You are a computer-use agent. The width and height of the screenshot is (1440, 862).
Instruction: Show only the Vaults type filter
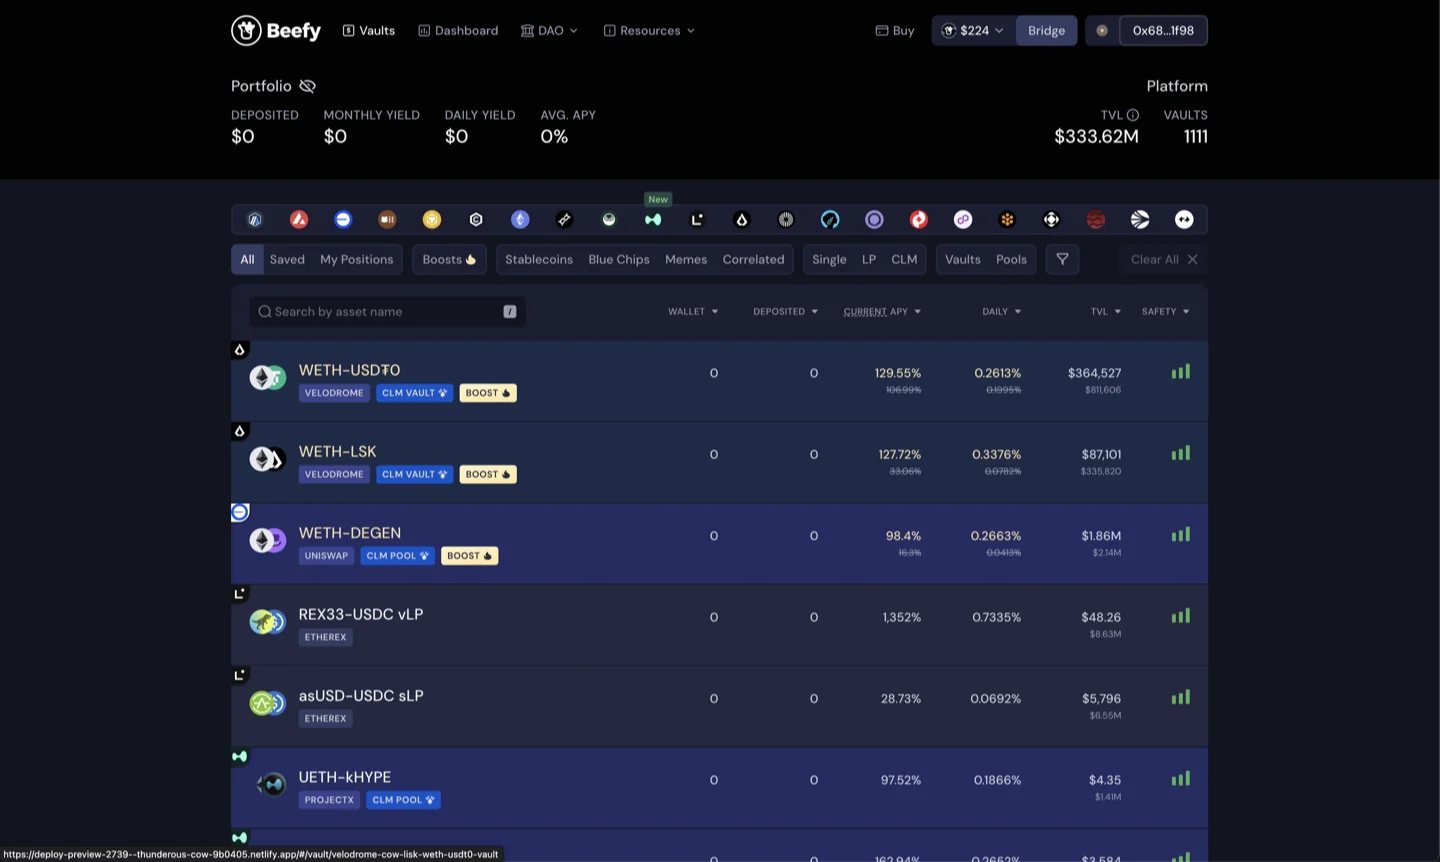(963, 259)
